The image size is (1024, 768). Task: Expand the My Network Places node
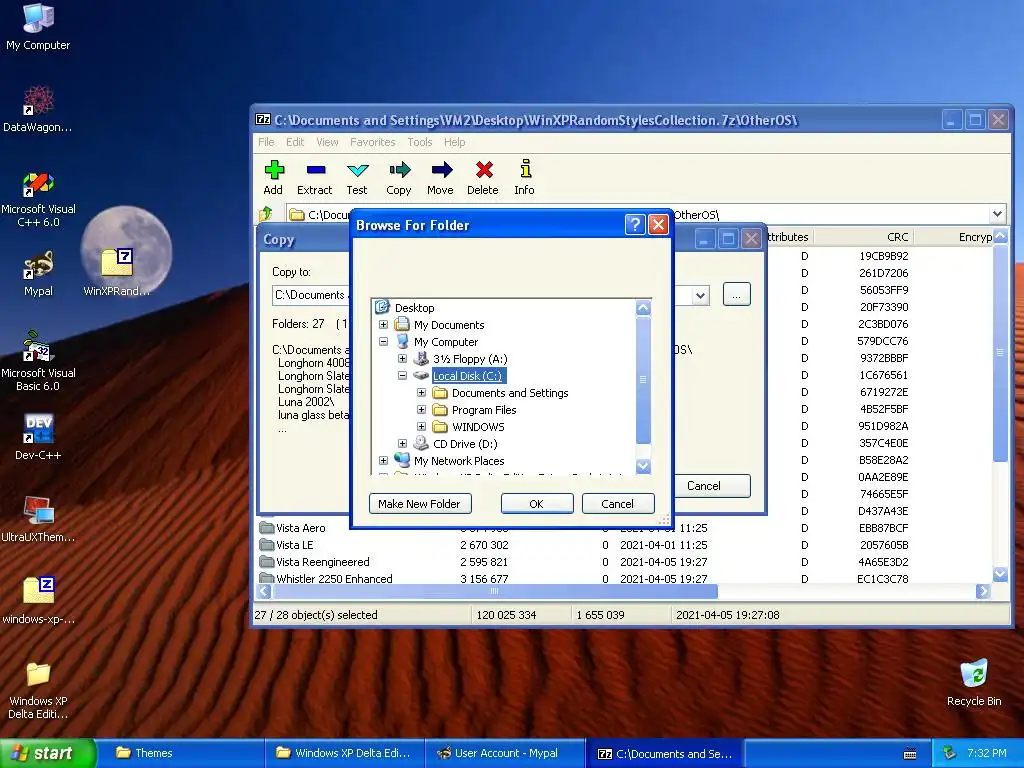click(x=383, y=460)
